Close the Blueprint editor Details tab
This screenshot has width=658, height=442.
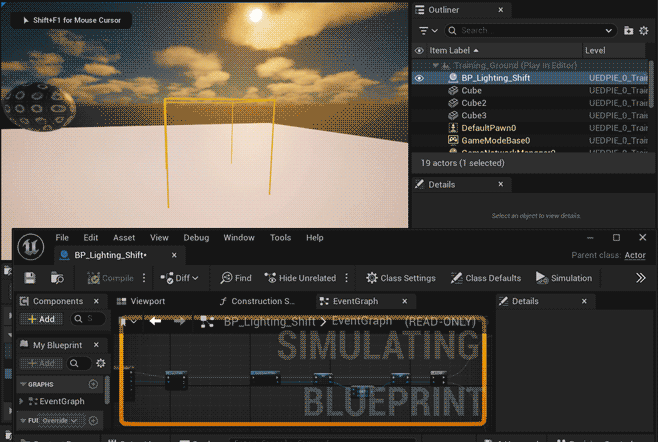coord(584,301)
